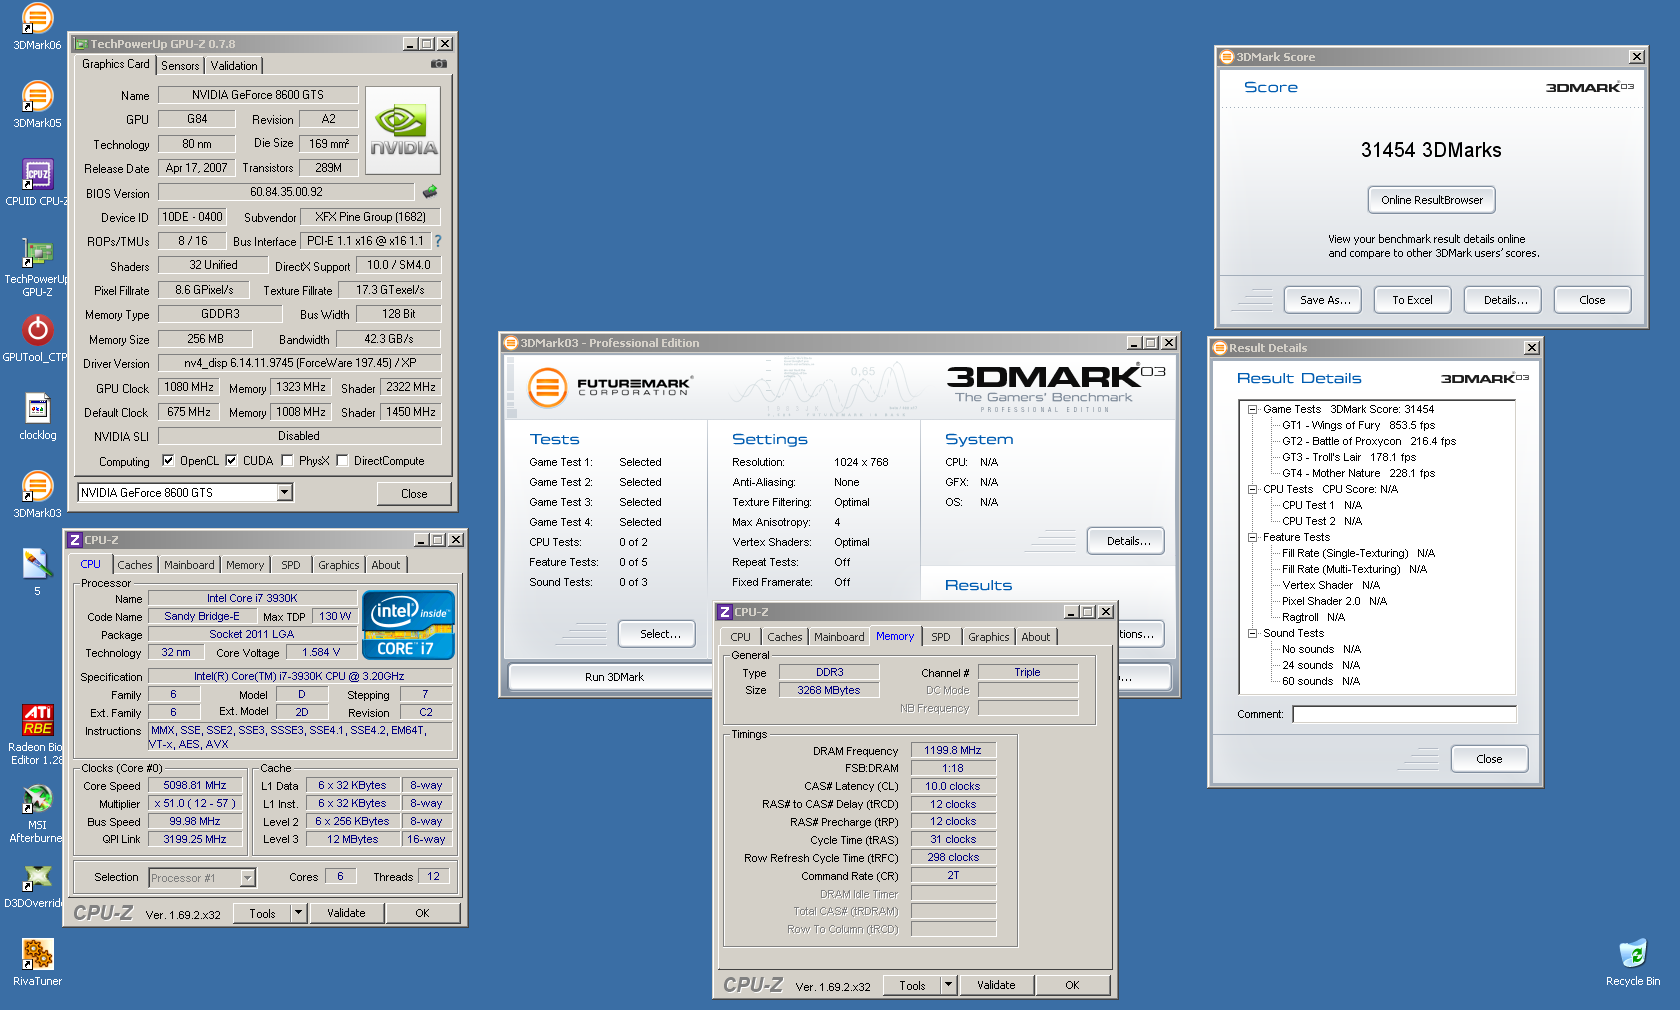Toggle the OpenCL checkbox in GPU-Z
1680x1010 pixels.
point(168,461)
